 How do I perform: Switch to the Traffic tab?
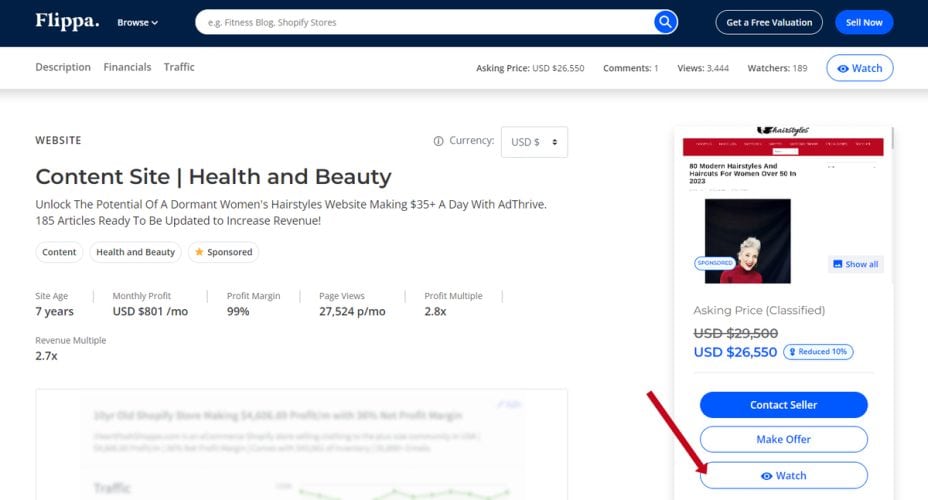pyautogui.click(x=179, y=67)
